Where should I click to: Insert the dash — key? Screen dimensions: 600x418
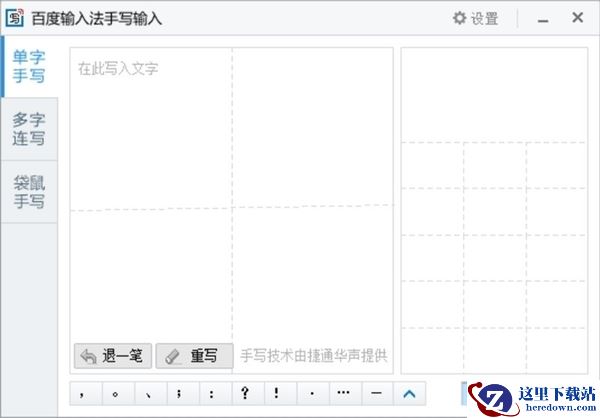tap(378, 393)
